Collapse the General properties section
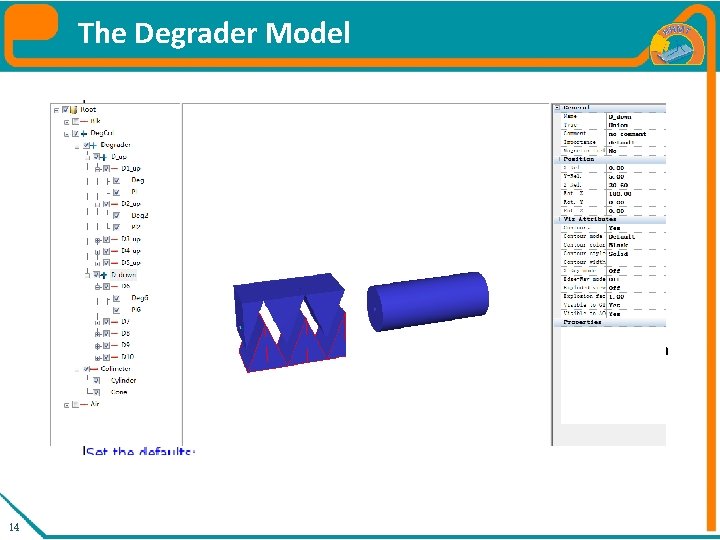The image size is (720, 540). 557,107
